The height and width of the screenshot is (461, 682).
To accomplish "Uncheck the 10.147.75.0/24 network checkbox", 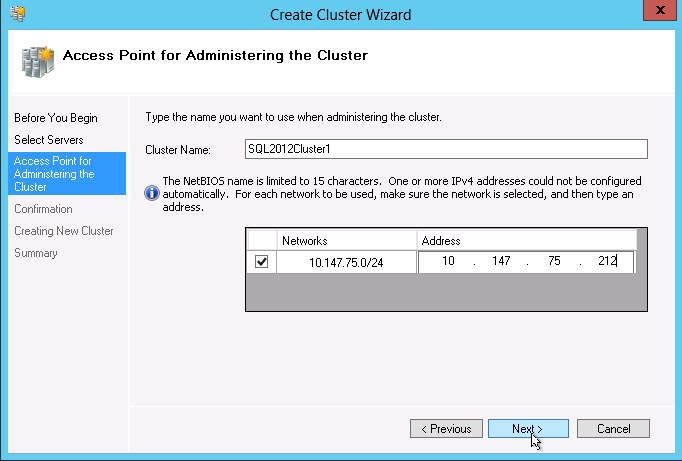I will 262,262.
